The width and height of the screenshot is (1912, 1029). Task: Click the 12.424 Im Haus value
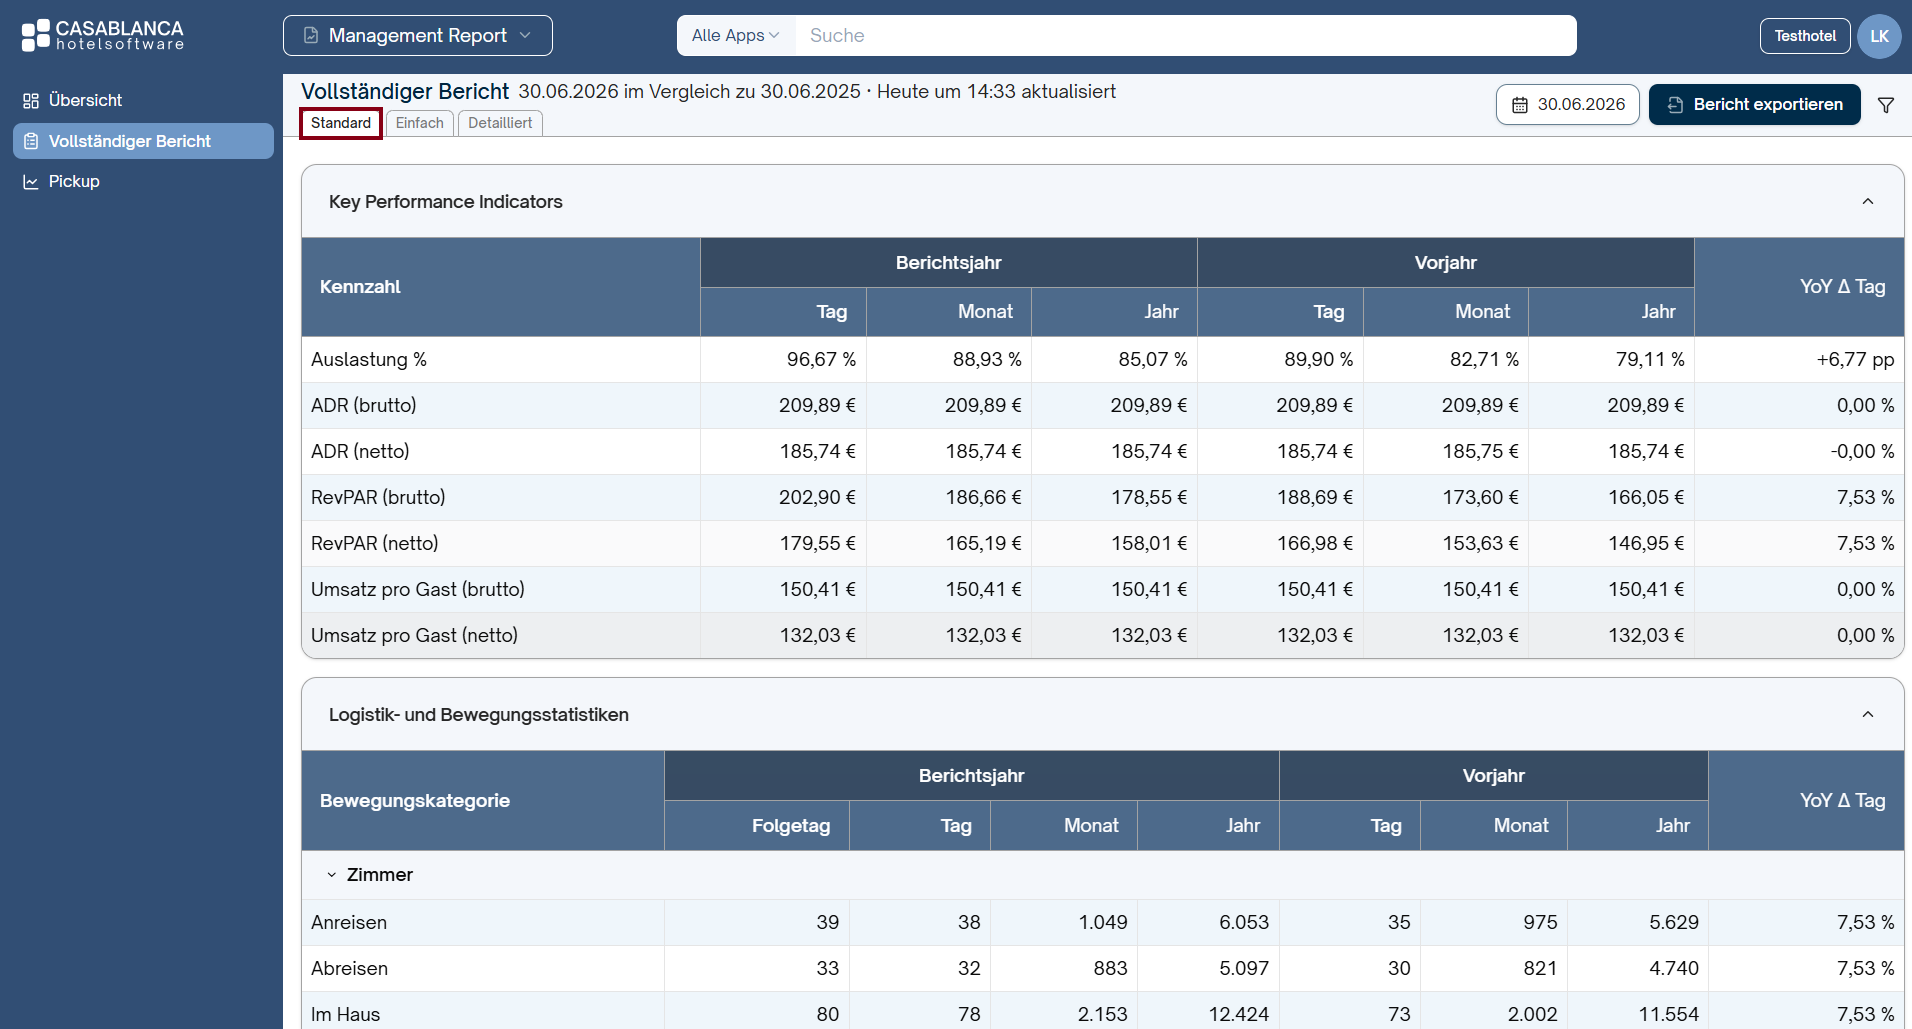coord(1238,1014)
